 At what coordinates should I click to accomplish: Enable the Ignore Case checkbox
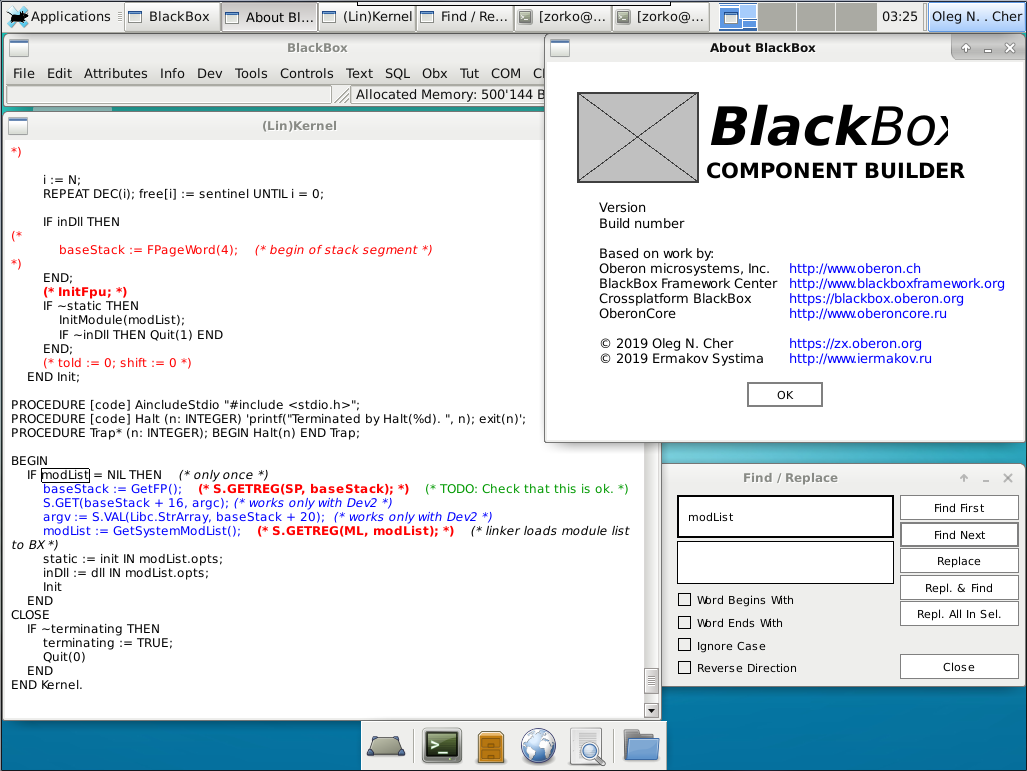coord(684,645)
